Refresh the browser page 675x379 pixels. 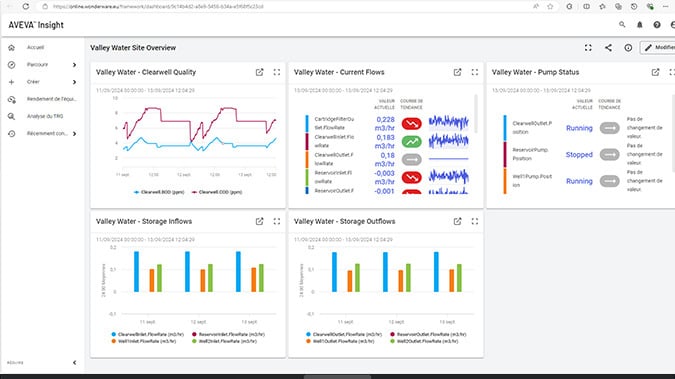point(26,6)
